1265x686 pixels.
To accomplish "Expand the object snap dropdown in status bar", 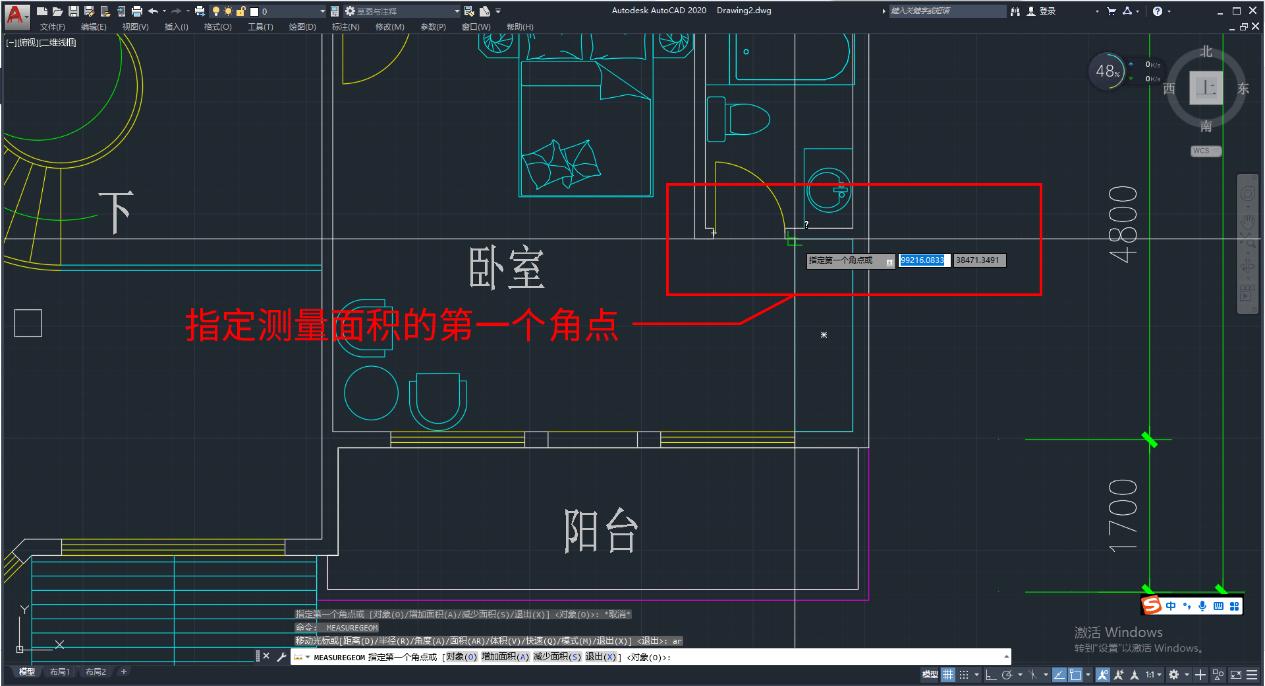I will 1089,673.
